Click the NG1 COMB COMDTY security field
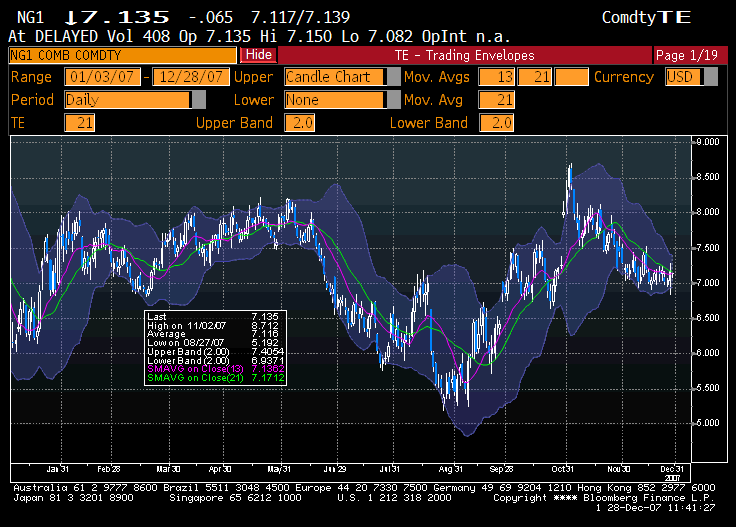Screen dimensions: 736x527 coord(122,55)
